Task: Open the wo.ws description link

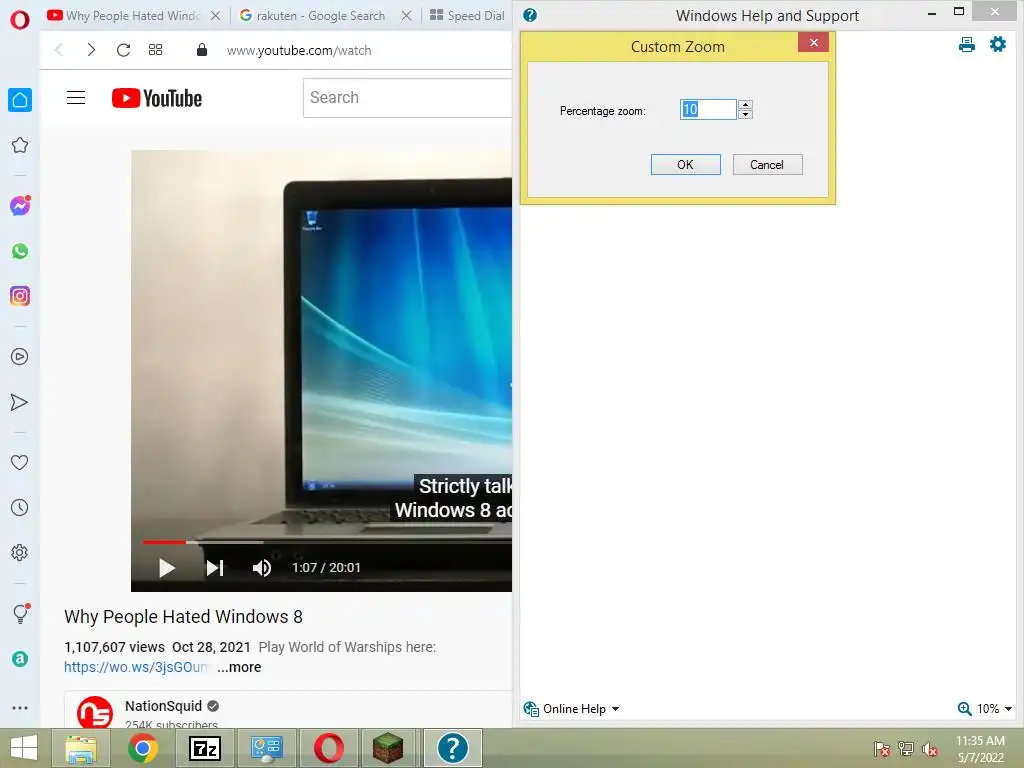Action: click(x=136, y=667)
